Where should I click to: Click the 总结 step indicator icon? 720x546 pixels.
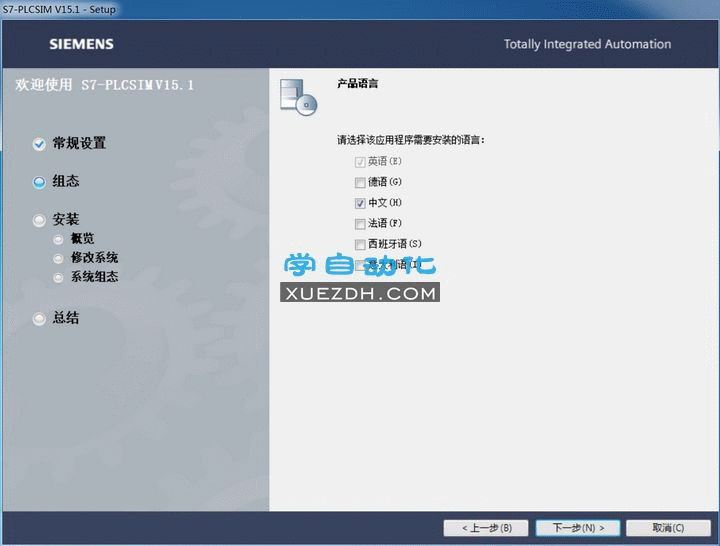pos(39,318)
